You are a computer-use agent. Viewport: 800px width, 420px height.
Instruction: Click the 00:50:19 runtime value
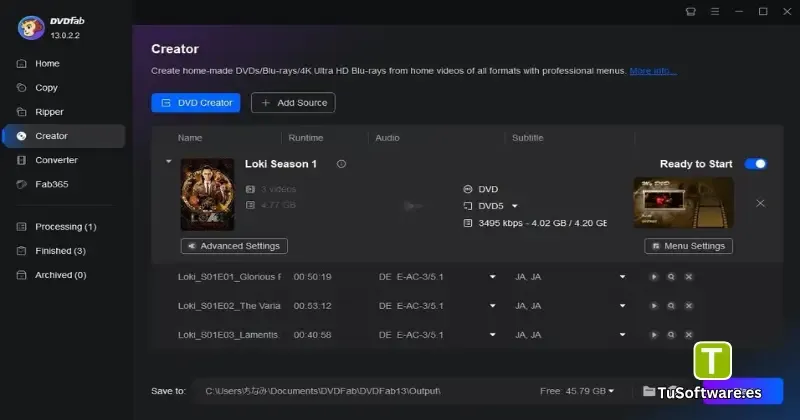(312, 277)
